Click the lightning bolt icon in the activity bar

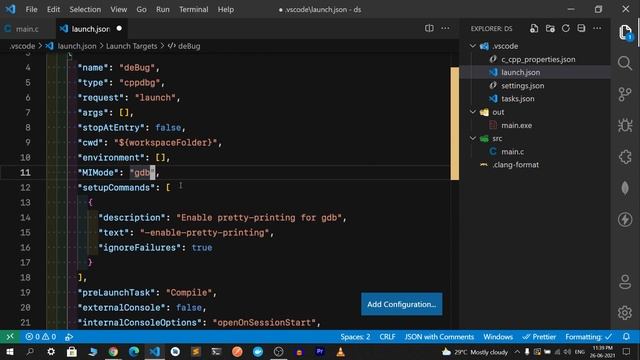click(x=625, y=219)
